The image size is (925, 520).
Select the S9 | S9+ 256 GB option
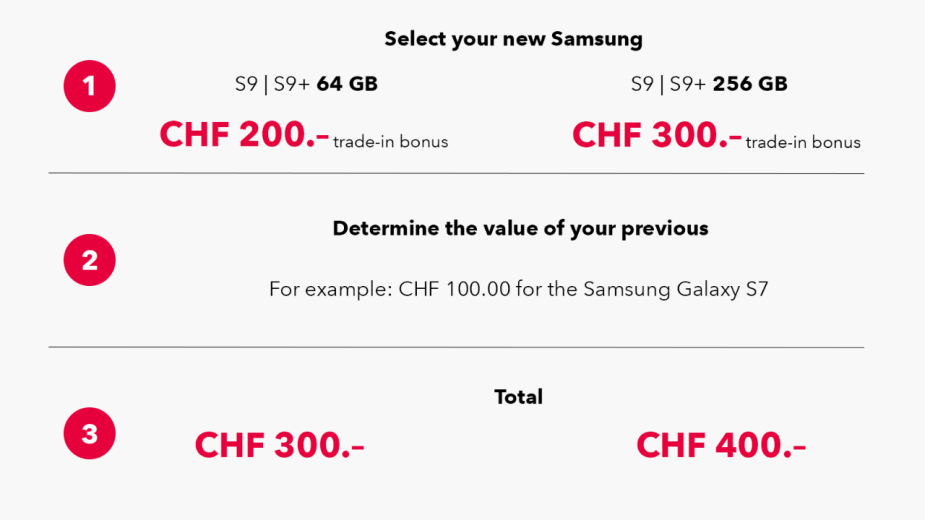pyautogui.click(x=709, y=84)
